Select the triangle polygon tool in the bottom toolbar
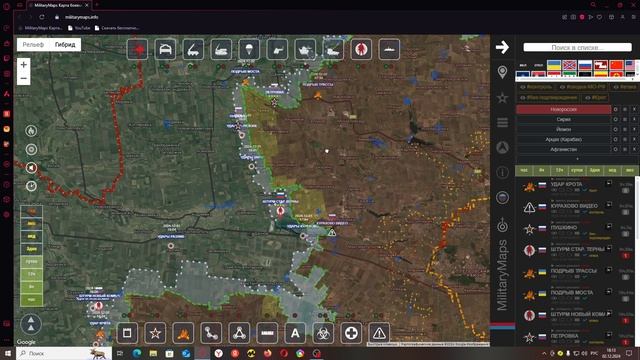Image resolution: width=640 pixels, height=360 pixels. tap(239, 333)
